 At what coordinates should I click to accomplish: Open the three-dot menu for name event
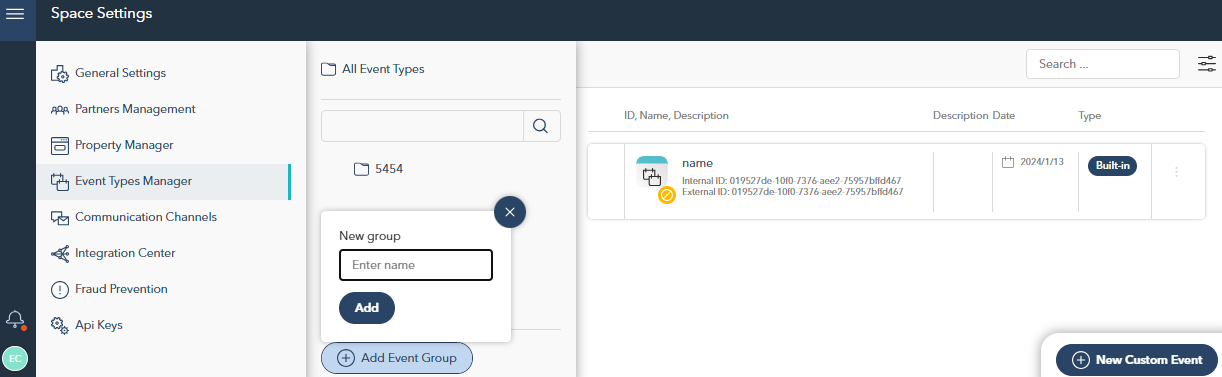[x=1176, y=172]
